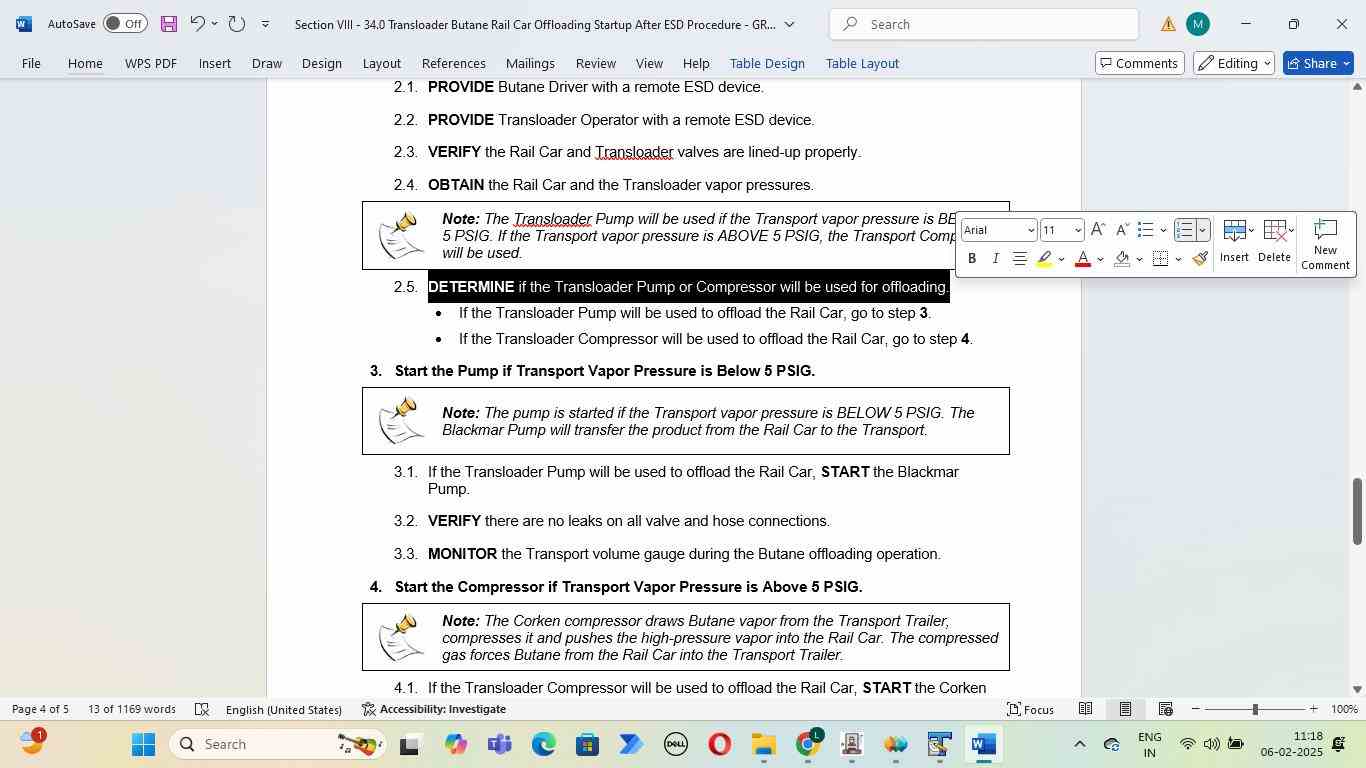
Task: Click the Save icon in title bar
Action: pyautogui.click(x=169, y=23)
